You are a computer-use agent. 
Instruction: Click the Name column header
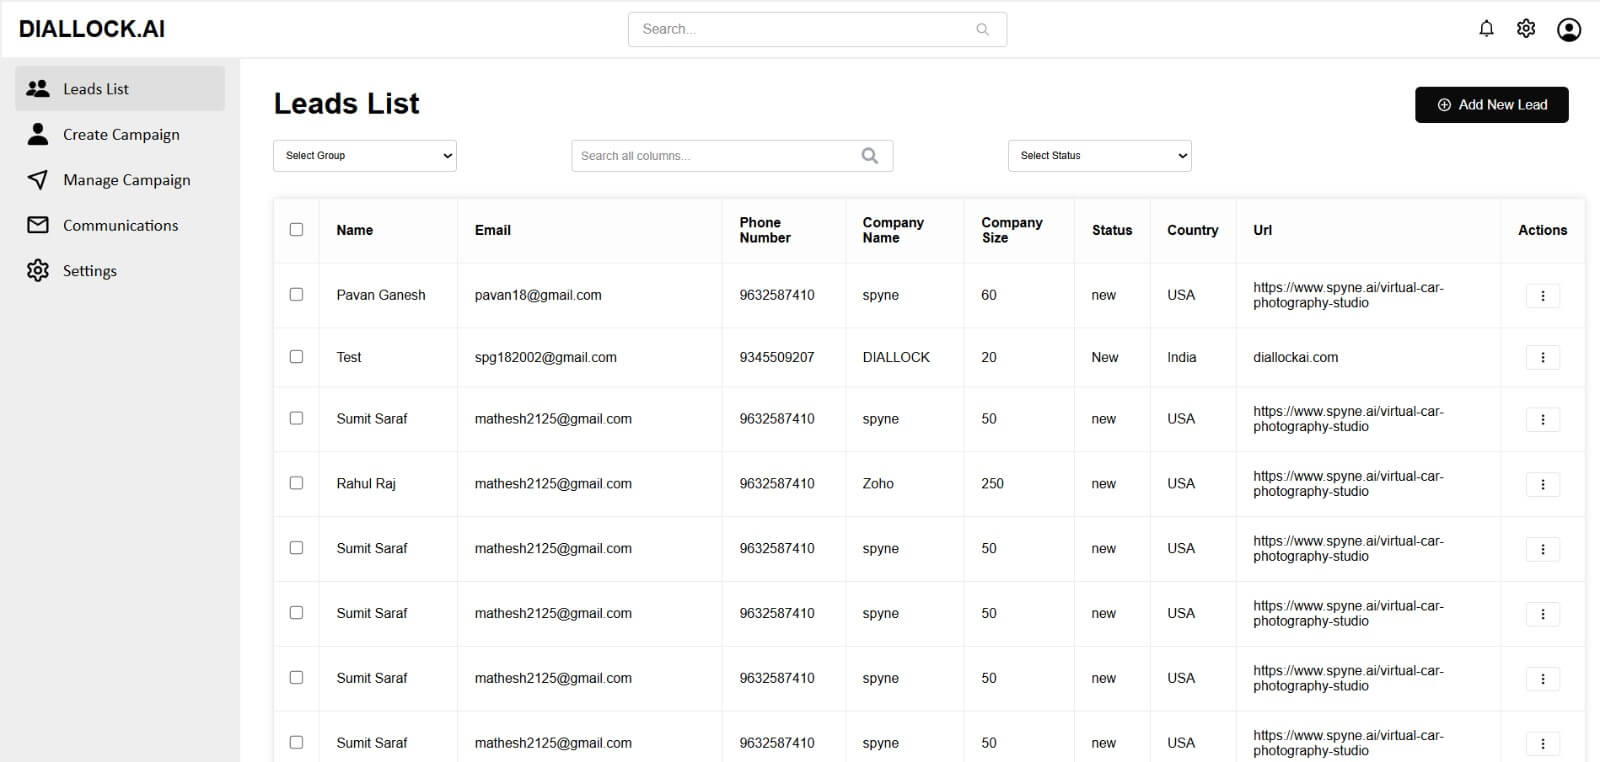(x=354, y=230)
